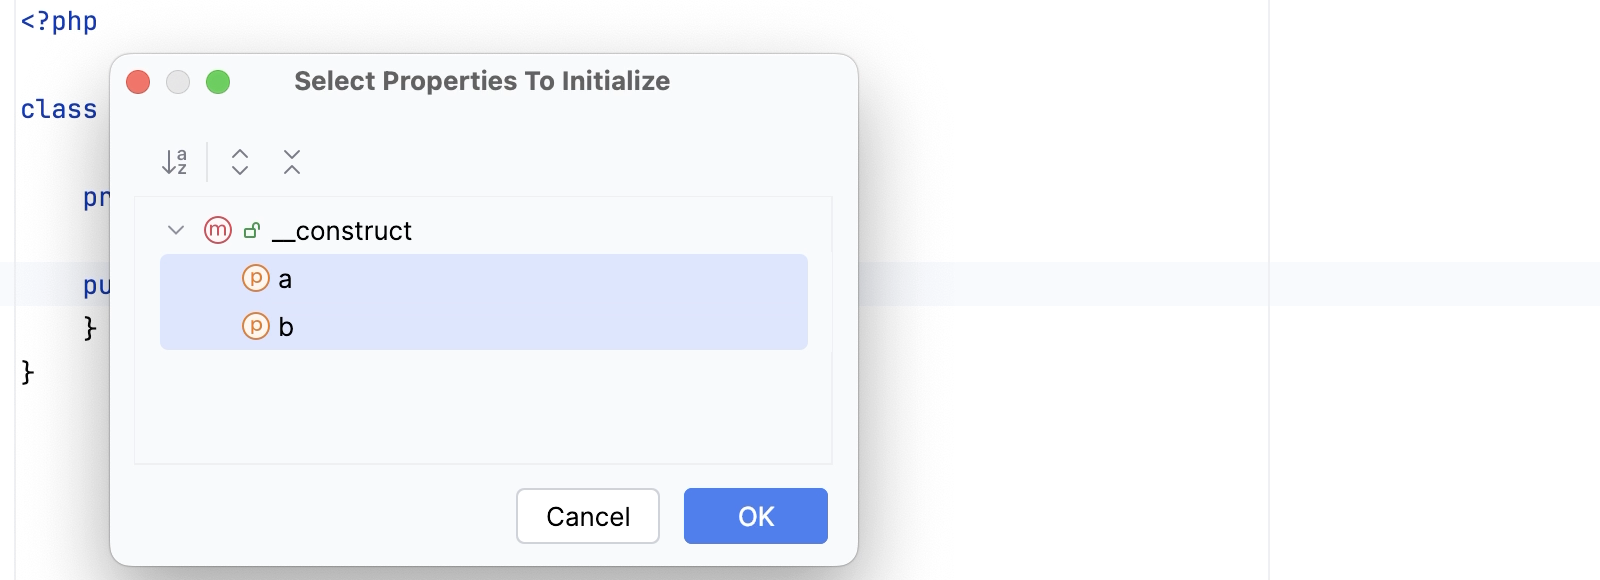Click the green zoom traffic light
This screenshot has height=580, width=1600.
218,82
